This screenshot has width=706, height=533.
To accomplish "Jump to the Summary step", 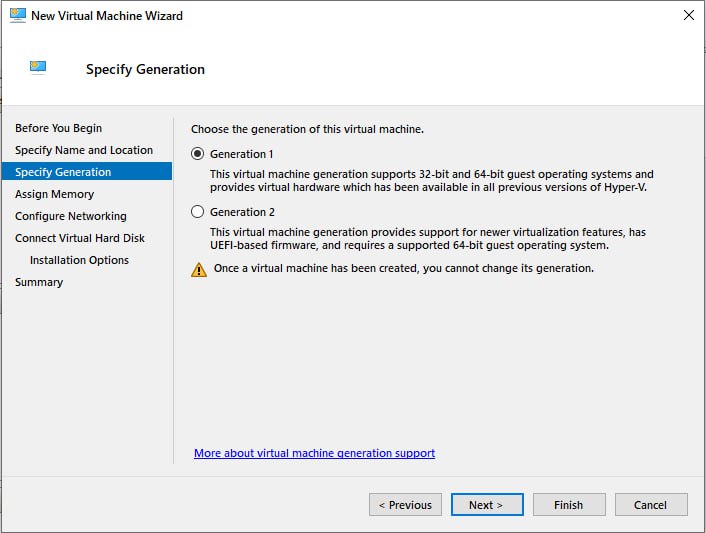I will click(39, 282).
